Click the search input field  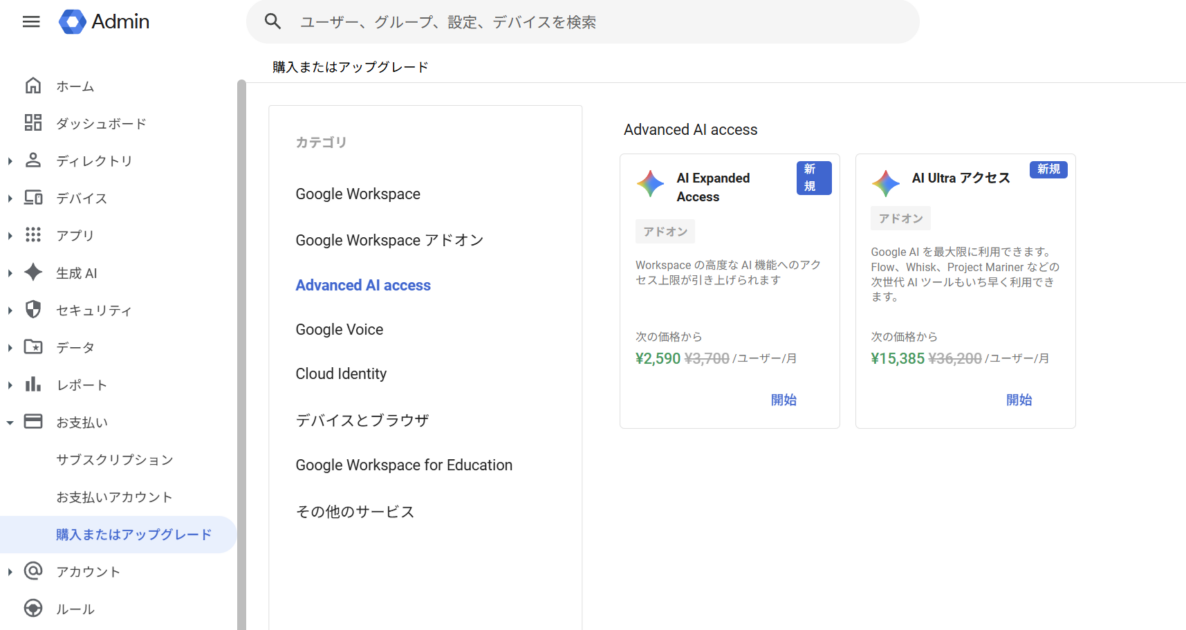(600, 21)
